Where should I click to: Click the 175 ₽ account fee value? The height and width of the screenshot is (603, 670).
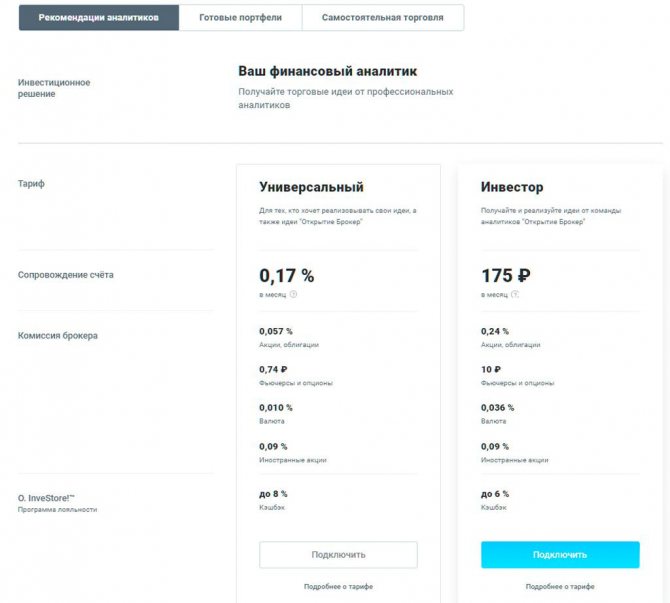coord(505,275)
